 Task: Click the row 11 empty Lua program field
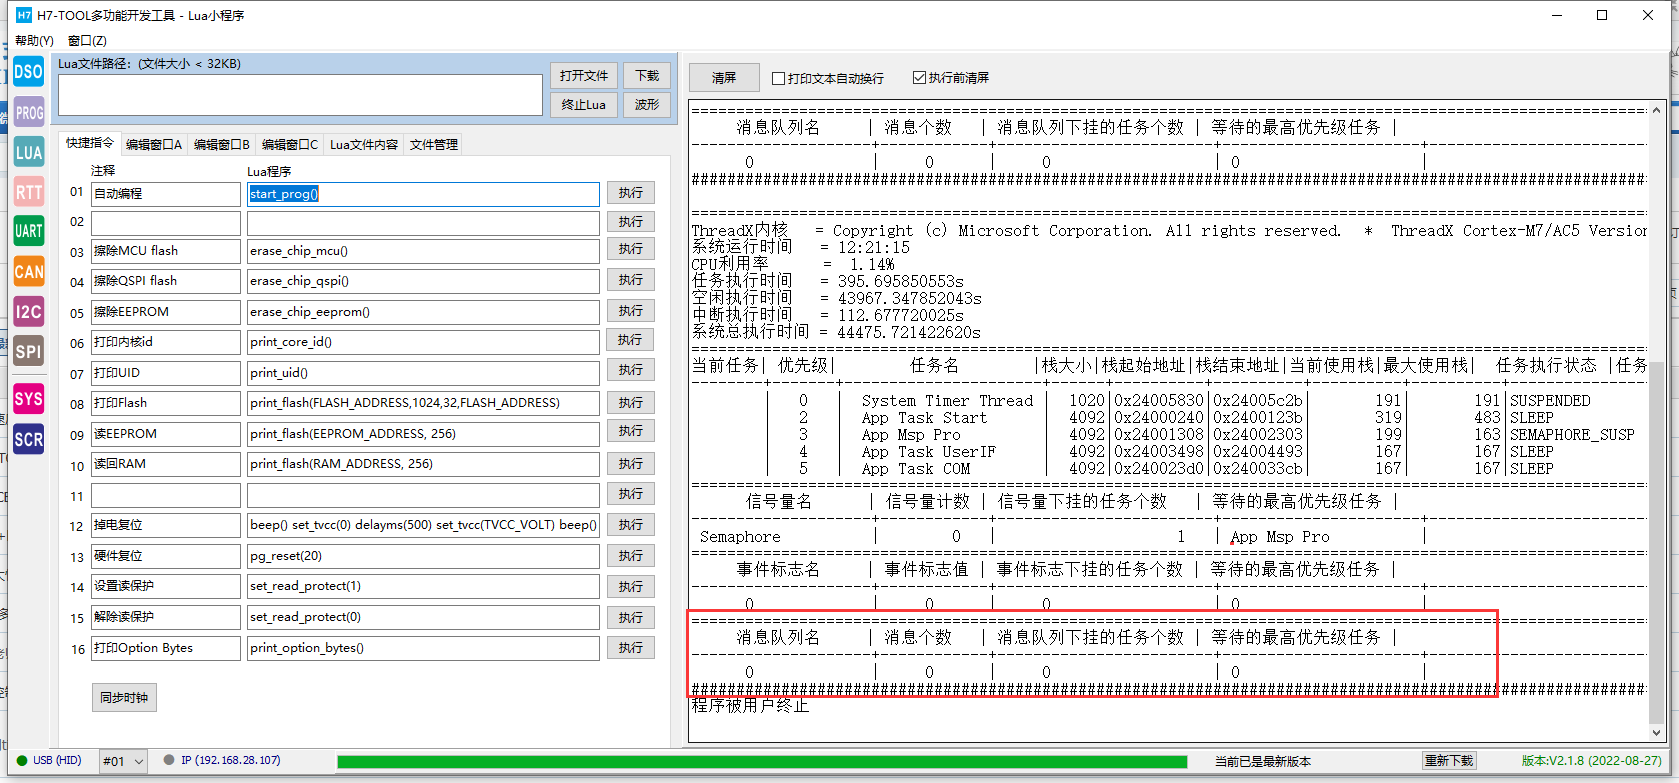point(423,495)
